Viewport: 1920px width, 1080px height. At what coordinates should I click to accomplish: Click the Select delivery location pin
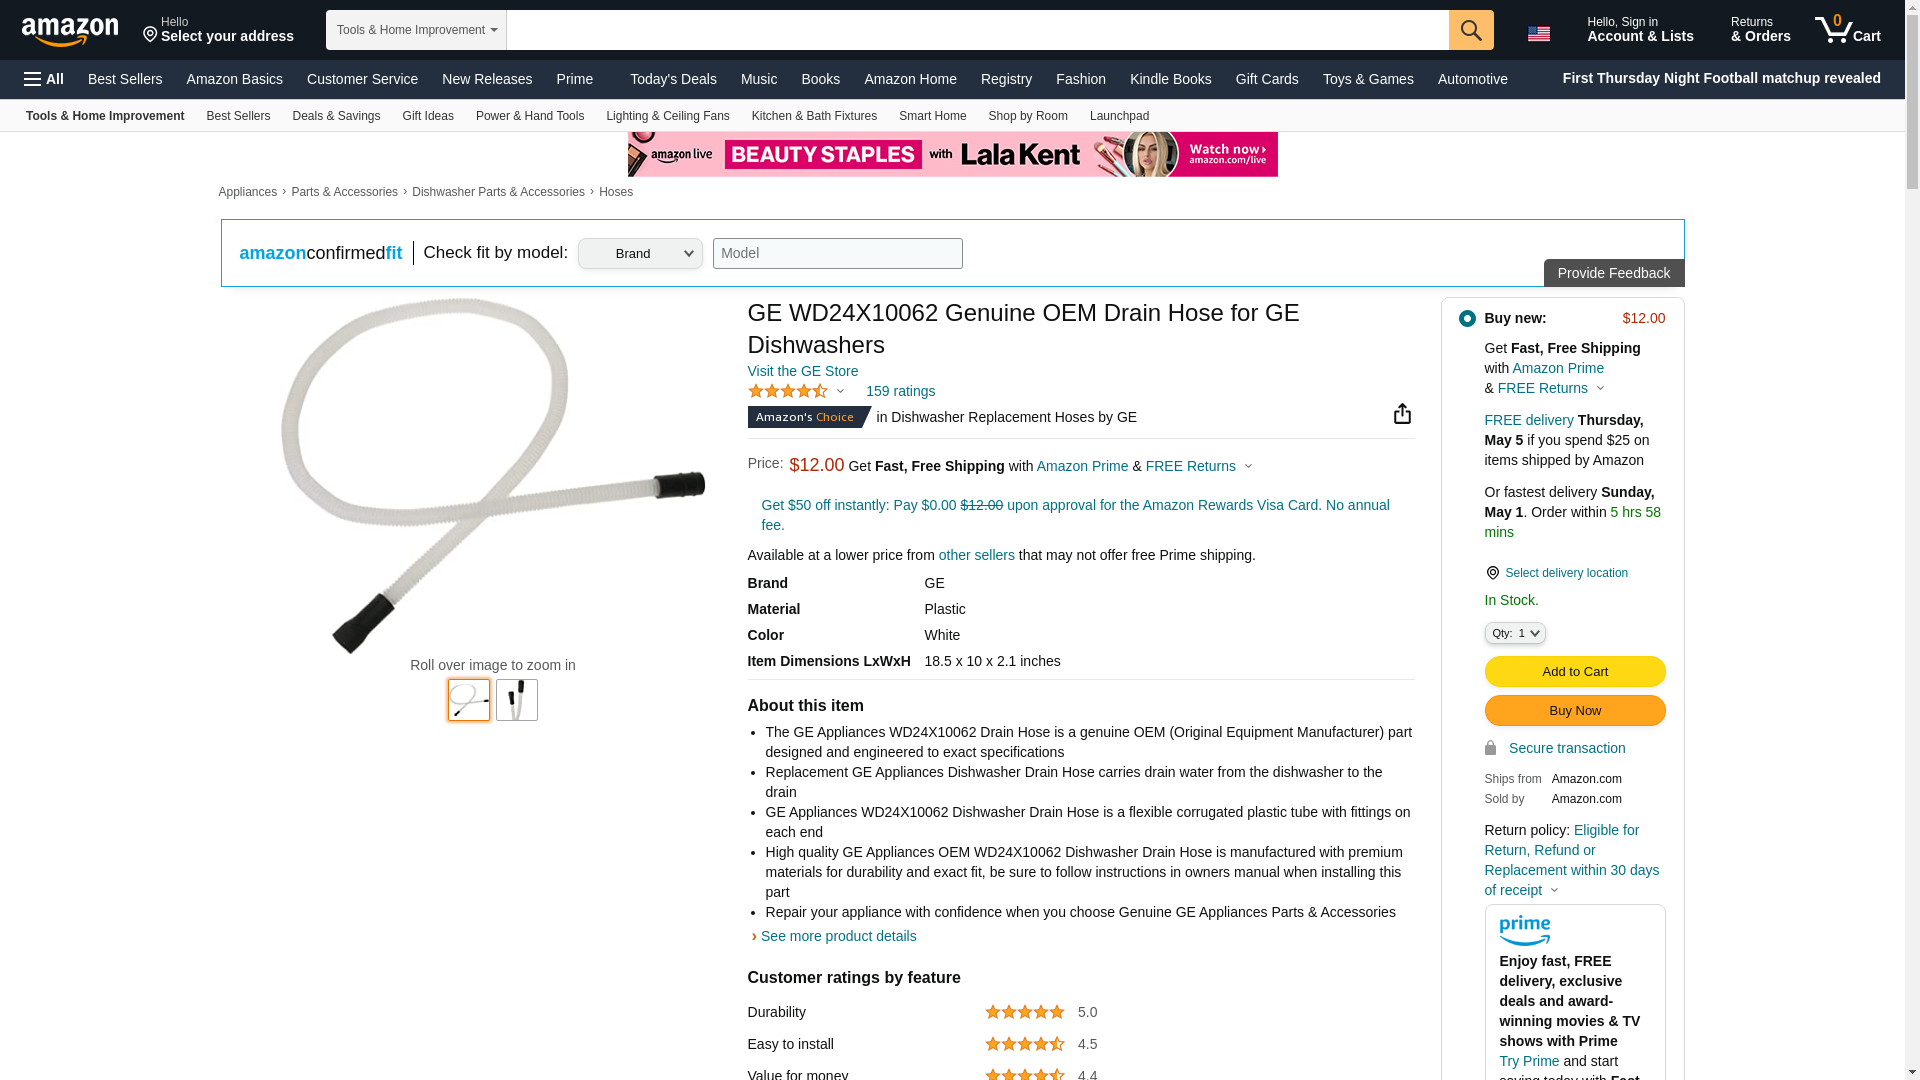(x=1492, y=573)
